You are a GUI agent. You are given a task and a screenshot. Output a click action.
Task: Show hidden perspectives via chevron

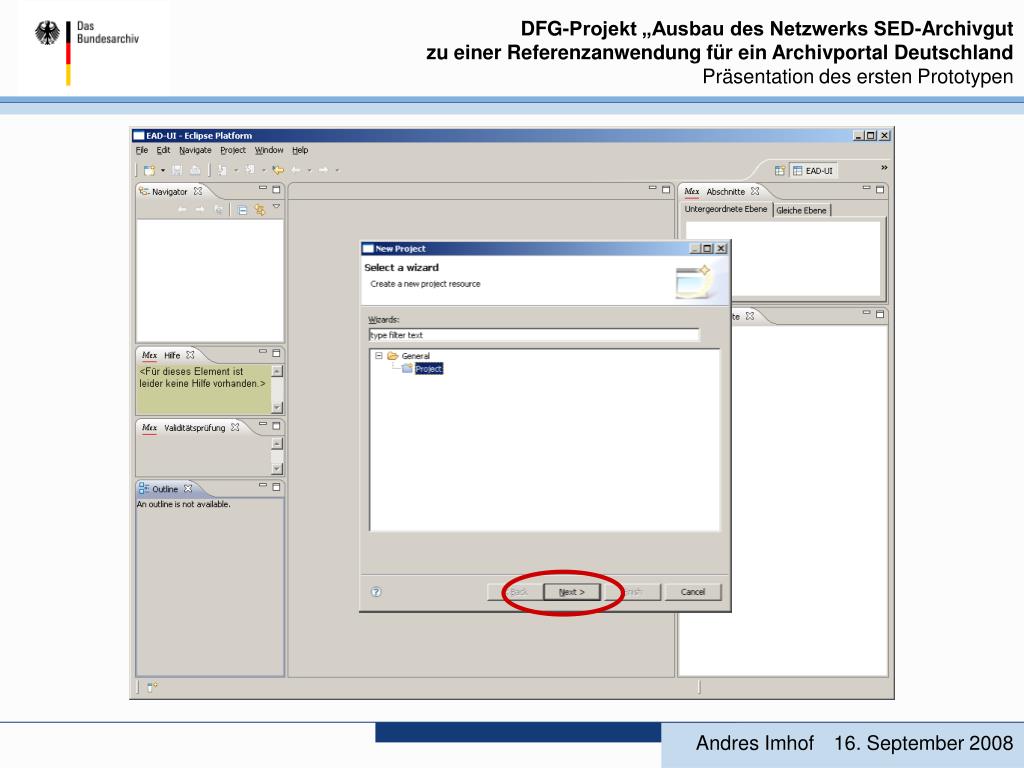[884, 168]
